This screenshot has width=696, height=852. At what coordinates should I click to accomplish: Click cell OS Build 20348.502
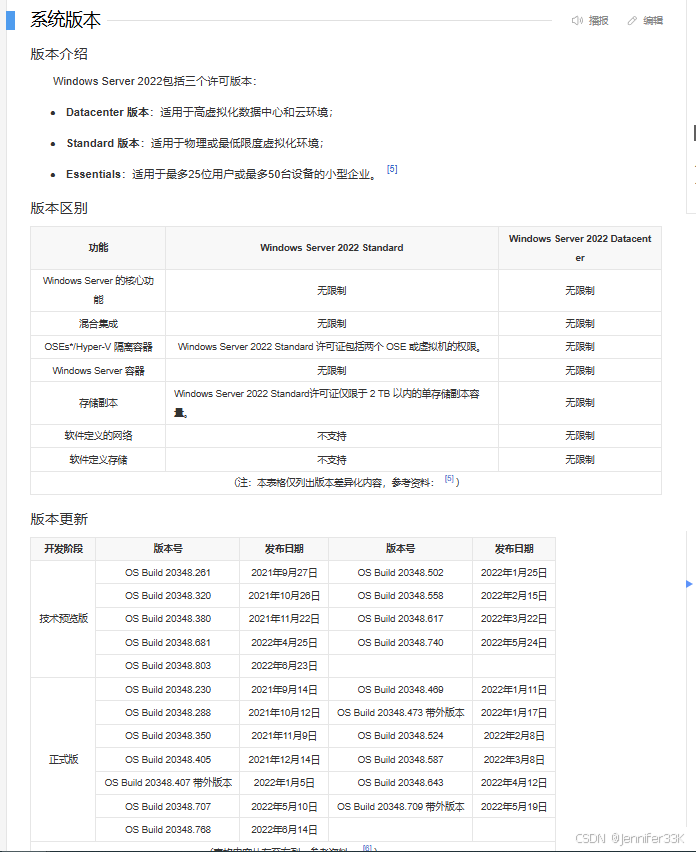[400, 573]
